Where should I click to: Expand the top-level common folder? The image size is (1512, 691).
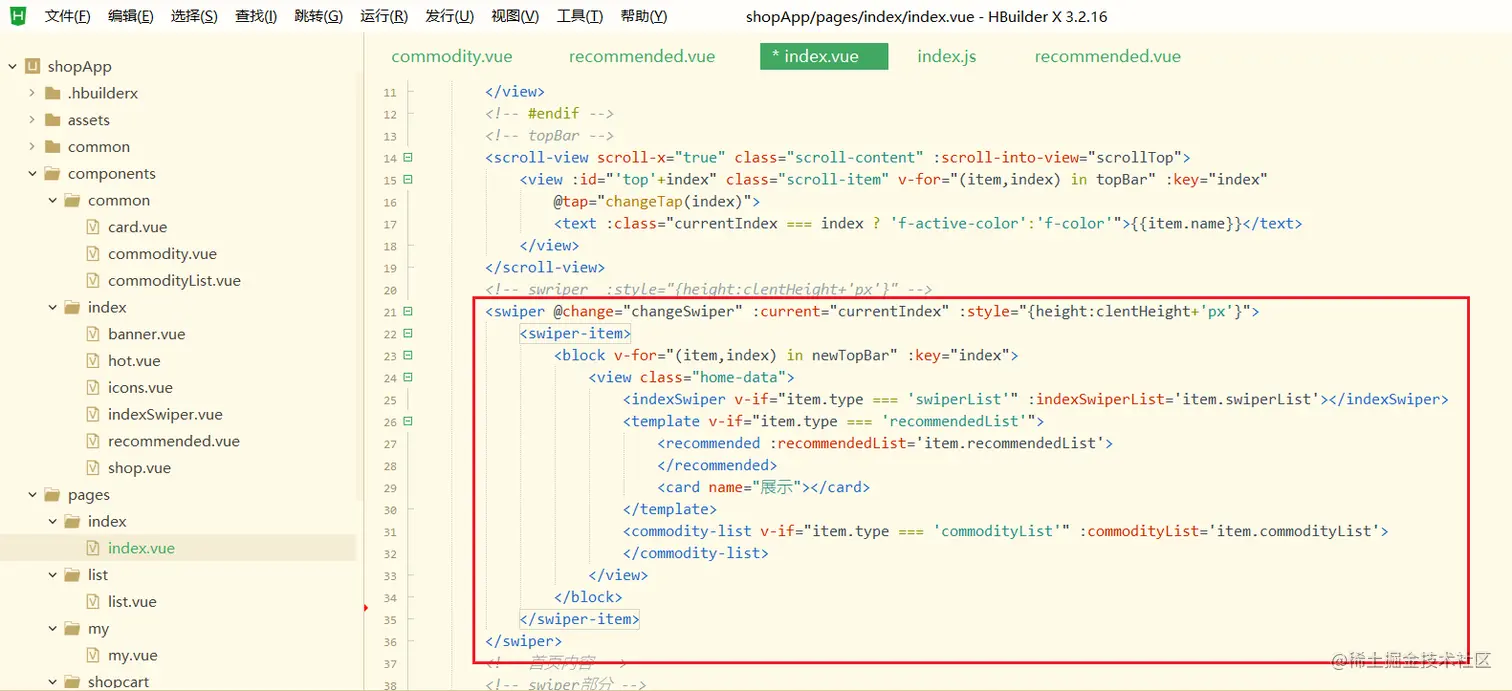click(x=32, y=147)
